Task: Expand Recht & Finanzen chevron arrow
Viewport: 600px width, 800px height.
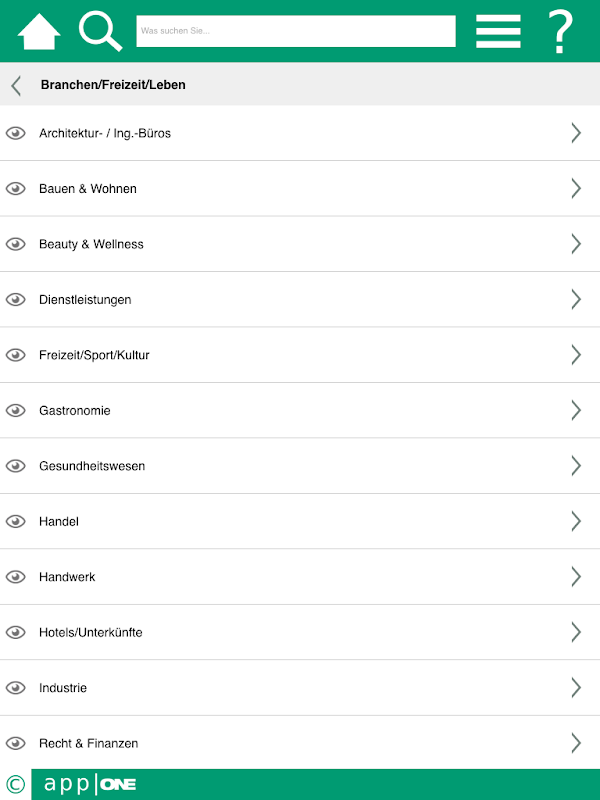Action: click(x=576, y=743)
